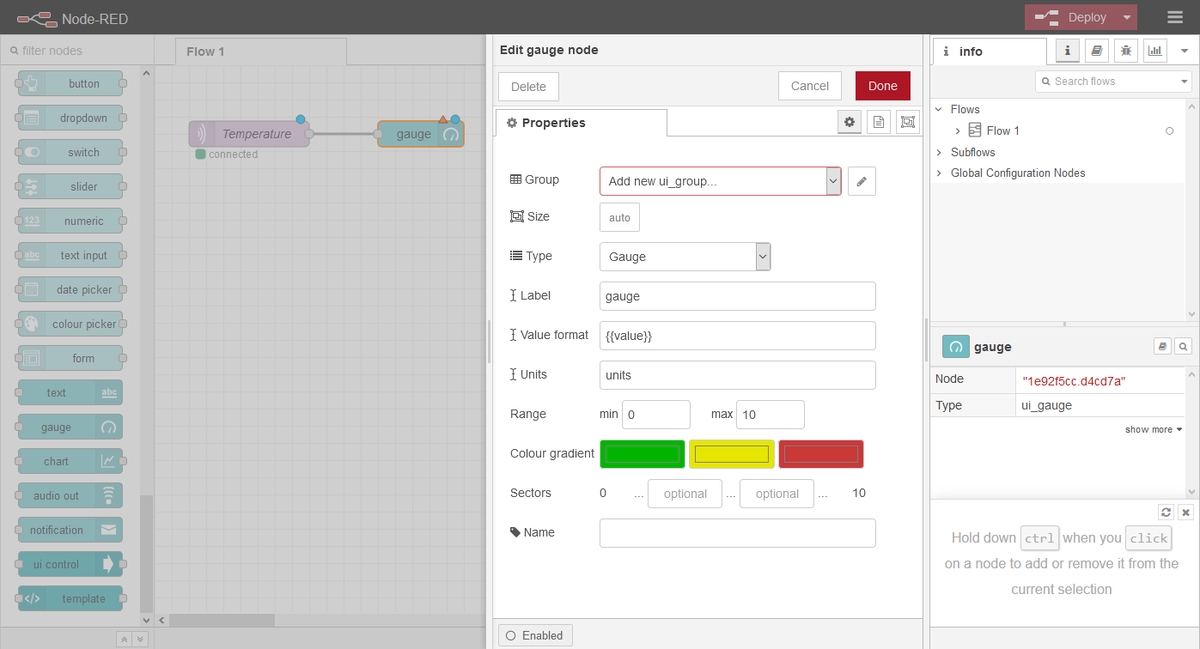
Task: Expand the Flow 1 tree item
Action: click(x=958, y=131)
